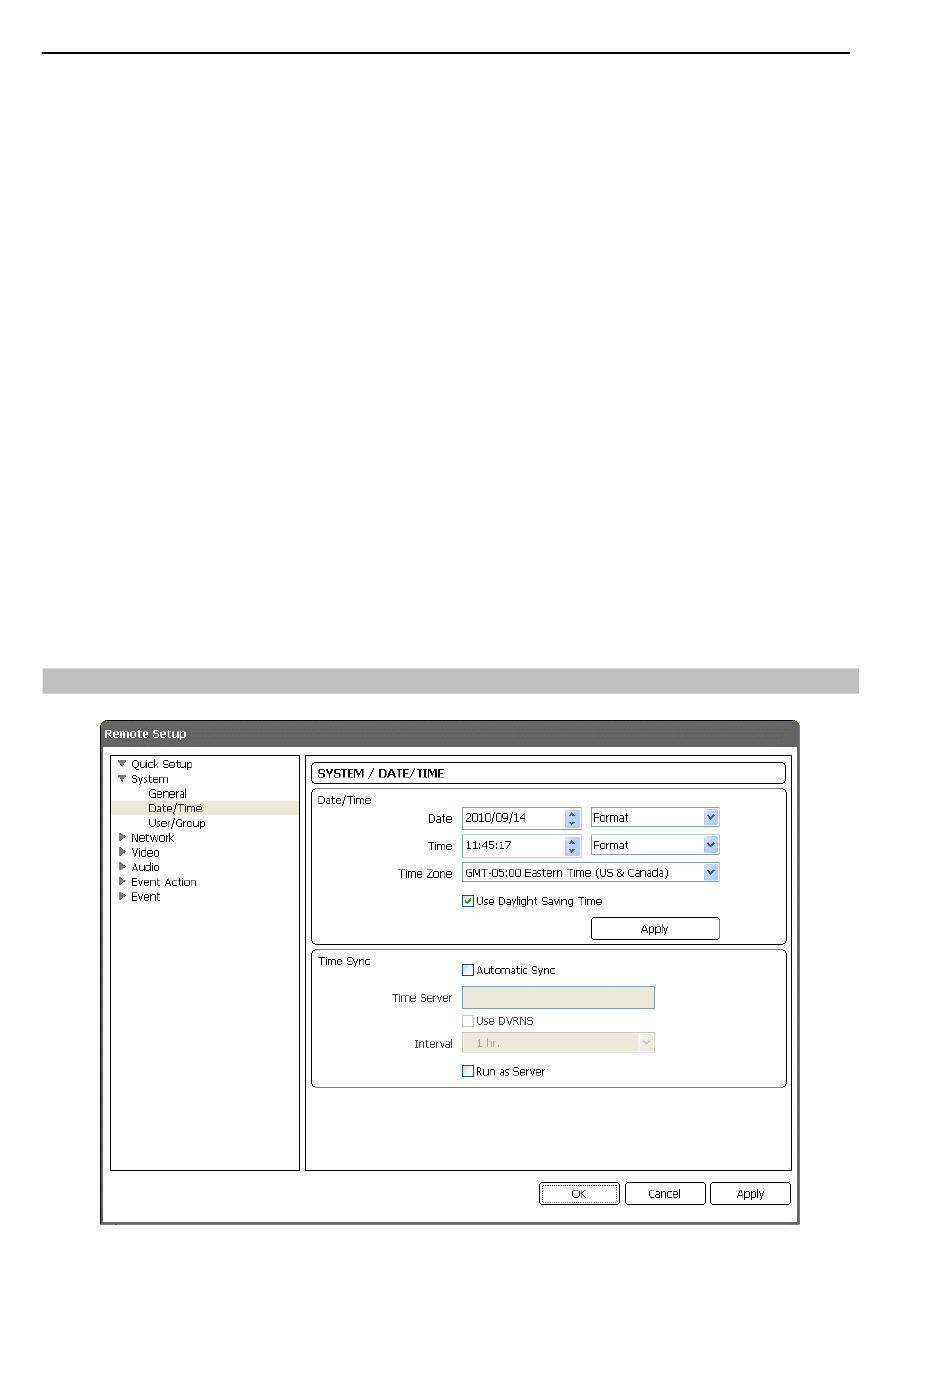Open the Time Zone dropdown
The height and width of the screenshot is (1388, 950).
[590, 873]
